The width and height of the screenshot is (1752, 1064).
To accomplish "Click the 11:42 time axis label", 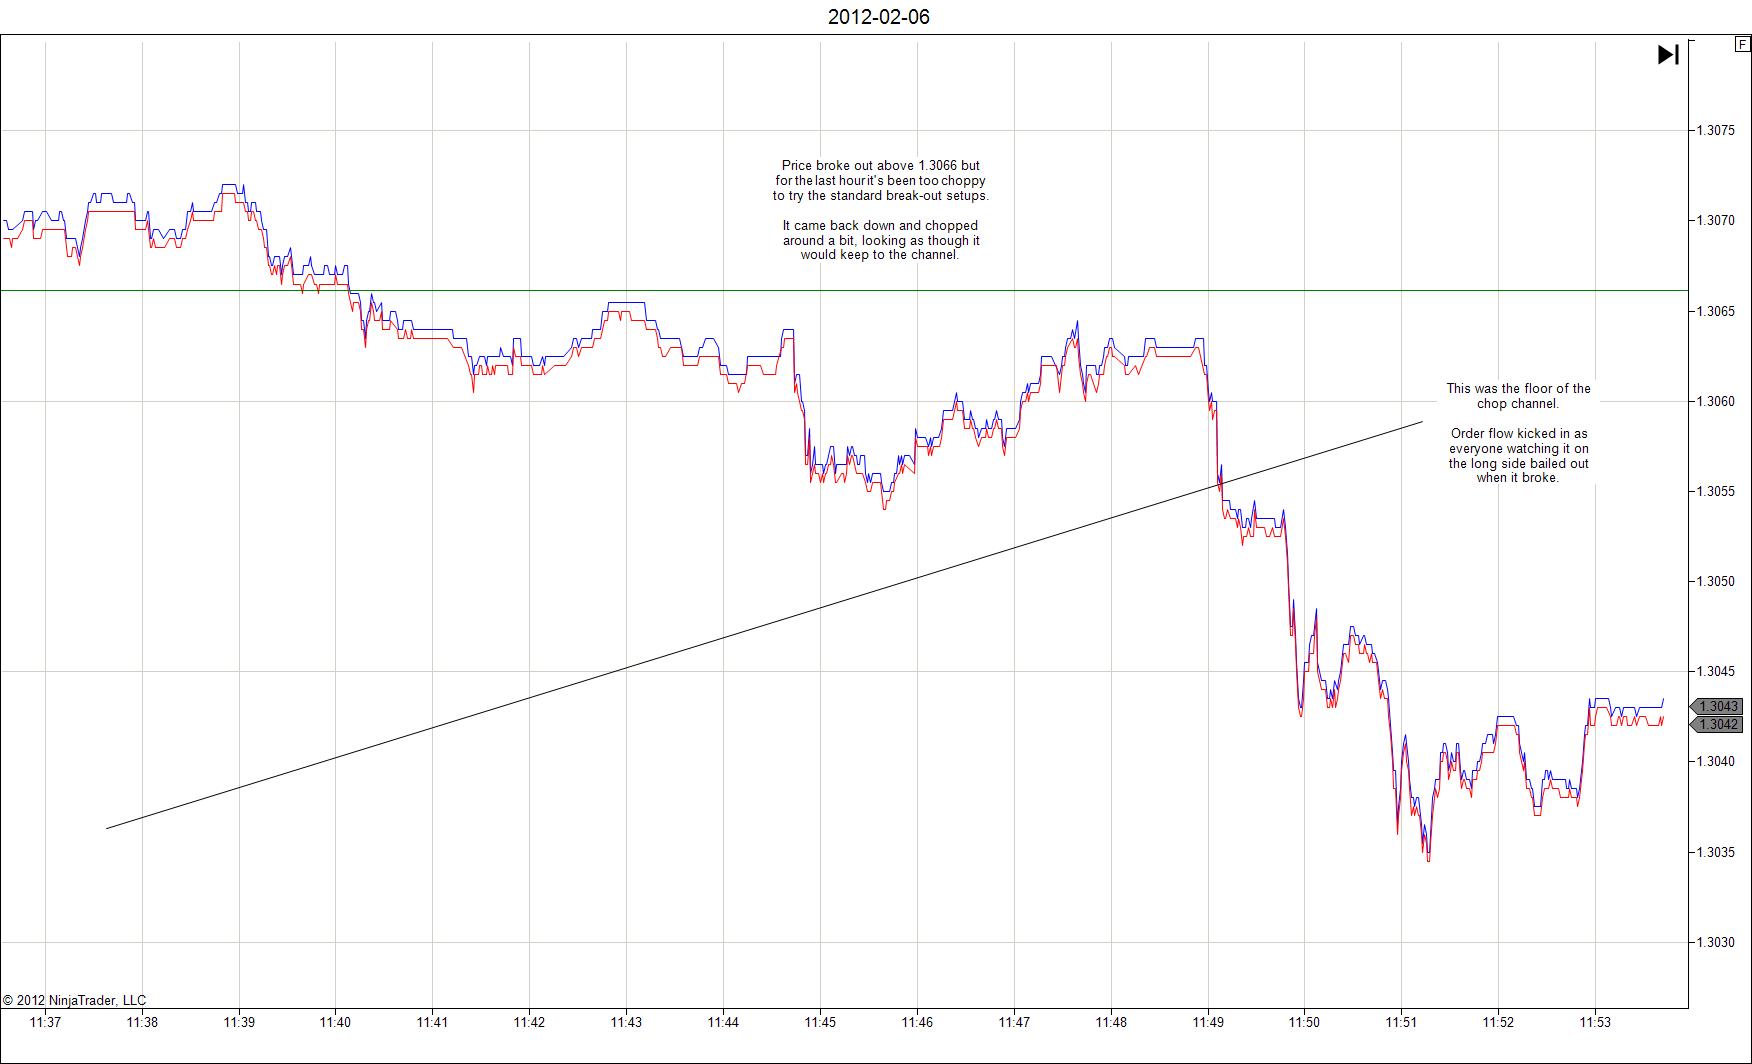I will tap(529, 1022).
